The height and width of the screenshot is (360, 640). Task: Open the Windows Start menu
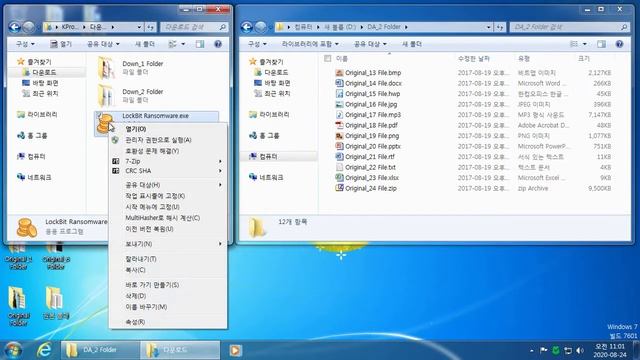(x=13, y=350)
